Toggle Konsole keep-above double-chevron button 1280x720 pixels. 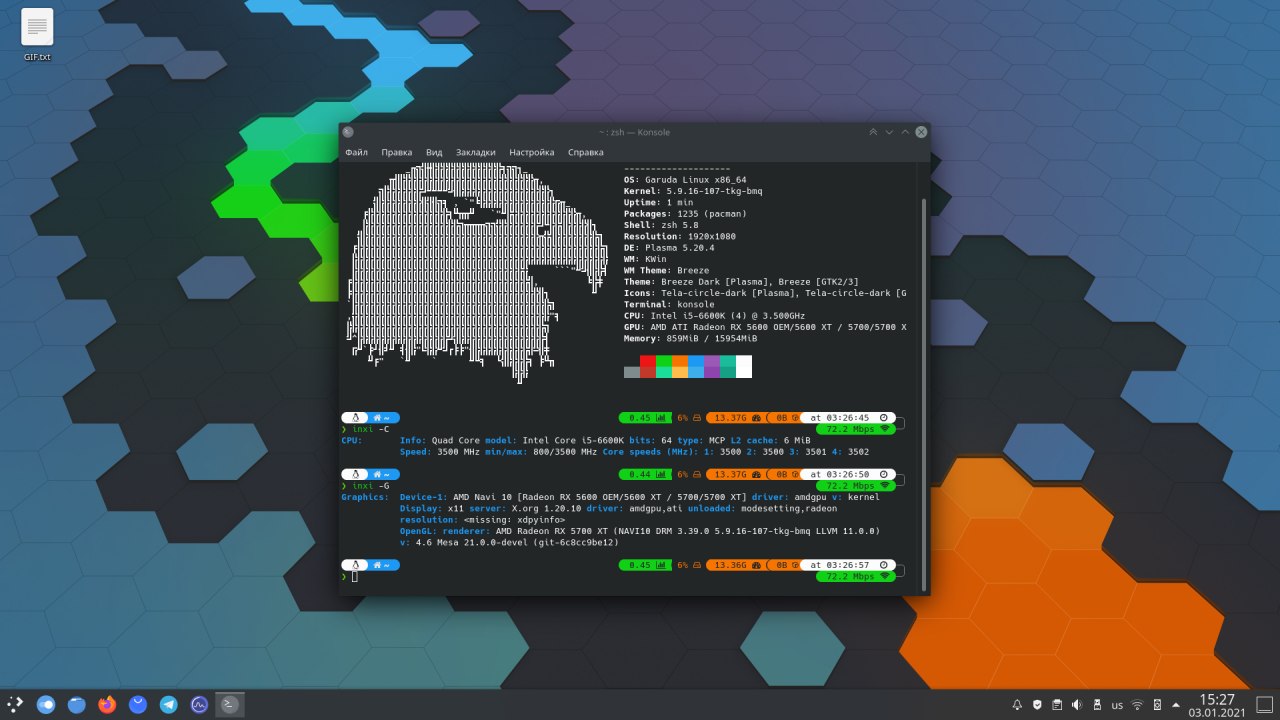point(873,132)
